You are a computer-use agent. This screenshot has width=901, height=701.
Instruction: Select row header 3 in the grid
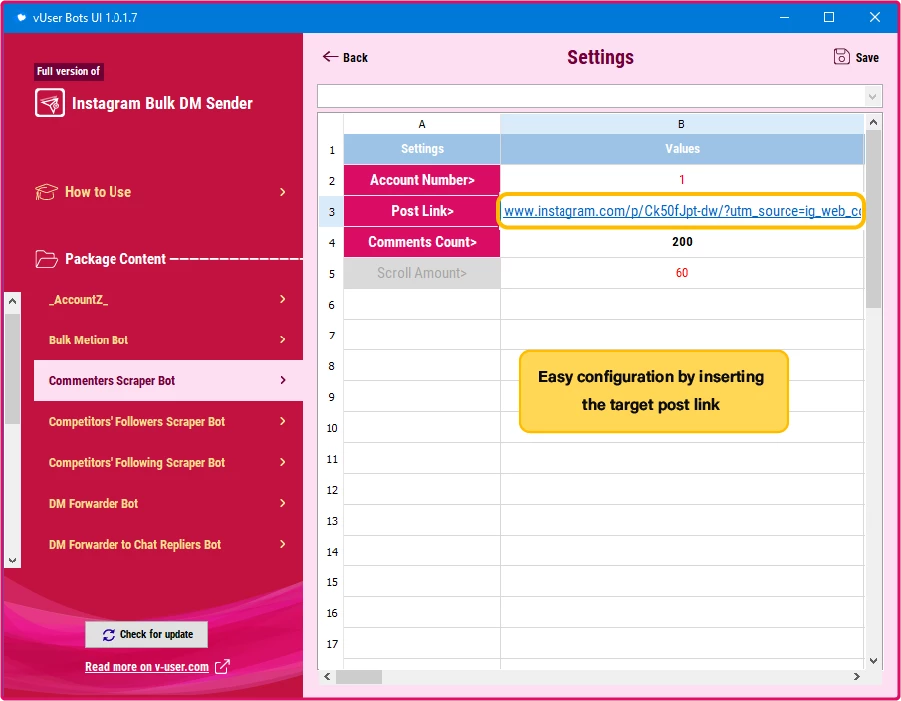pos(332,211)
